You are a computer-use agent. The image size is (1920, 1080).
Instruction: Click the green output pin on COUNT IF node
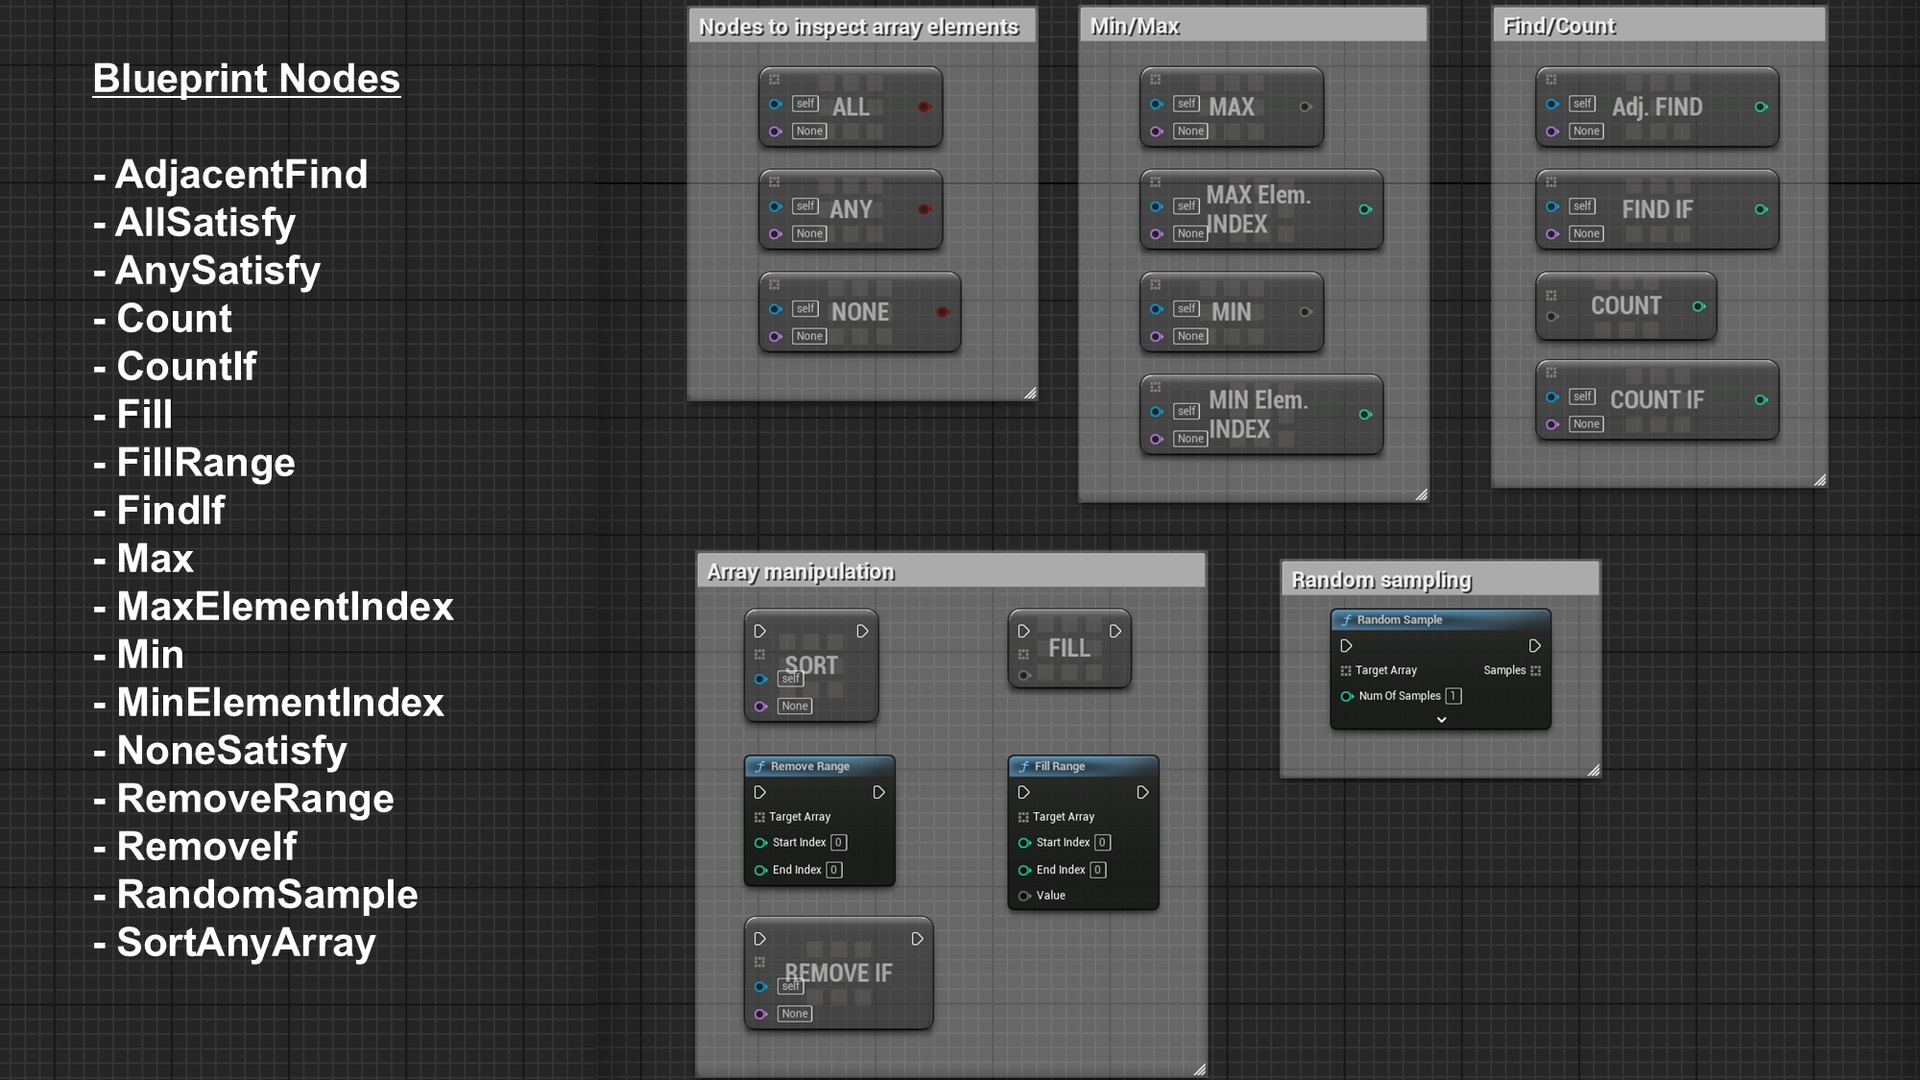(1761, 400)
